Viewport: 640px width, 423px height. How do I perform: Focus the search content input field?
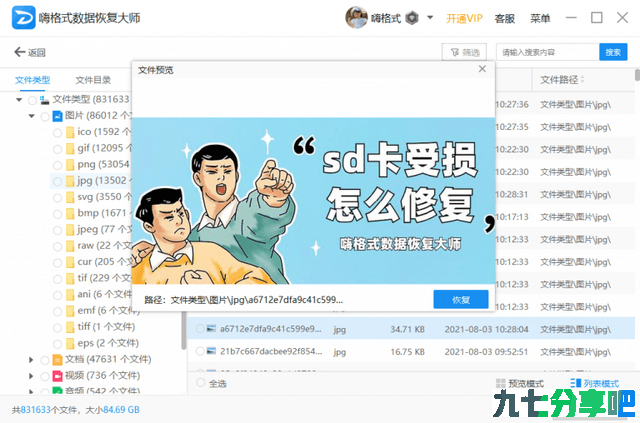[x=547, y=52]
